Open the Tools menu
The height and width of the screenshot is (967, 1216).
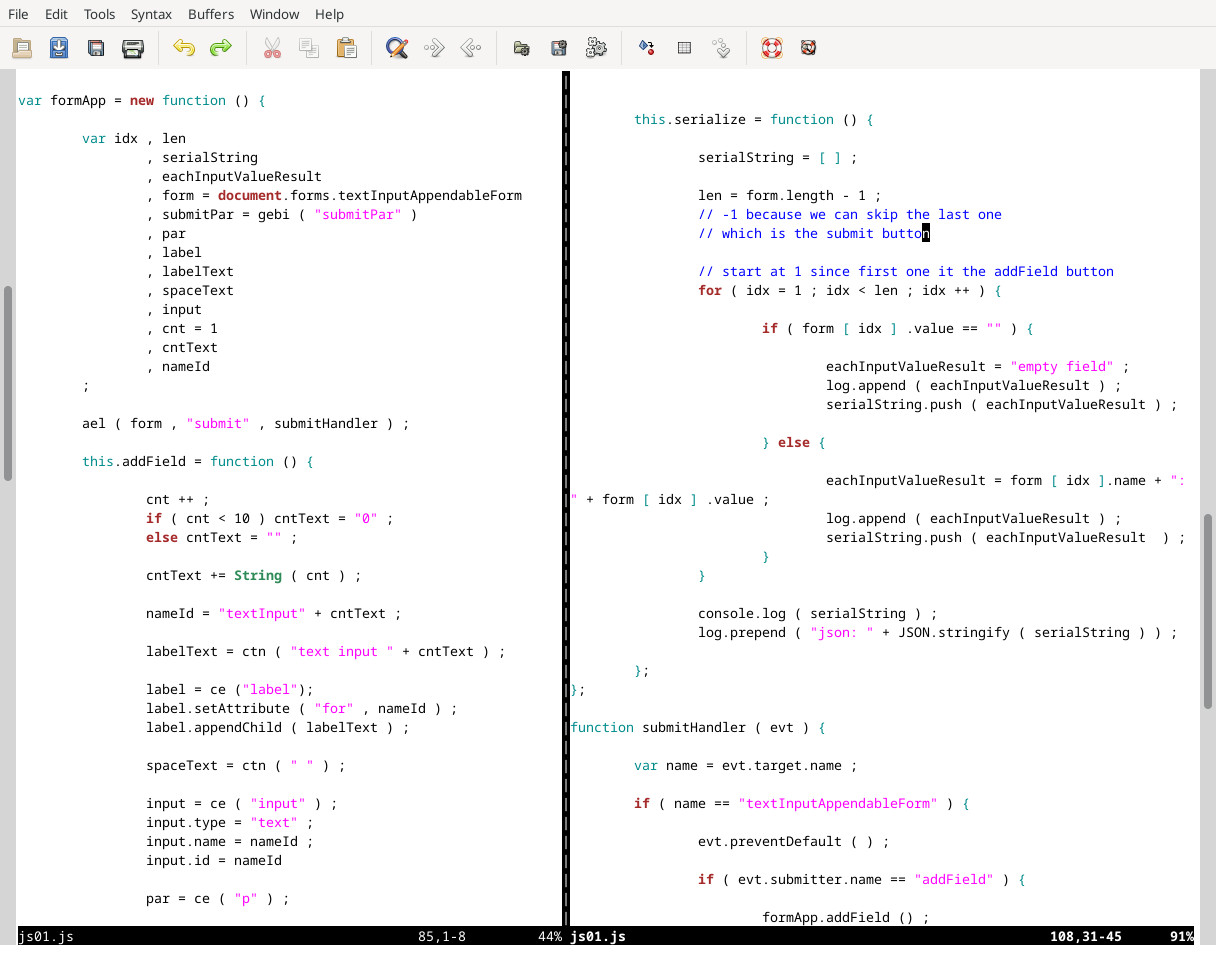[99, 14]
